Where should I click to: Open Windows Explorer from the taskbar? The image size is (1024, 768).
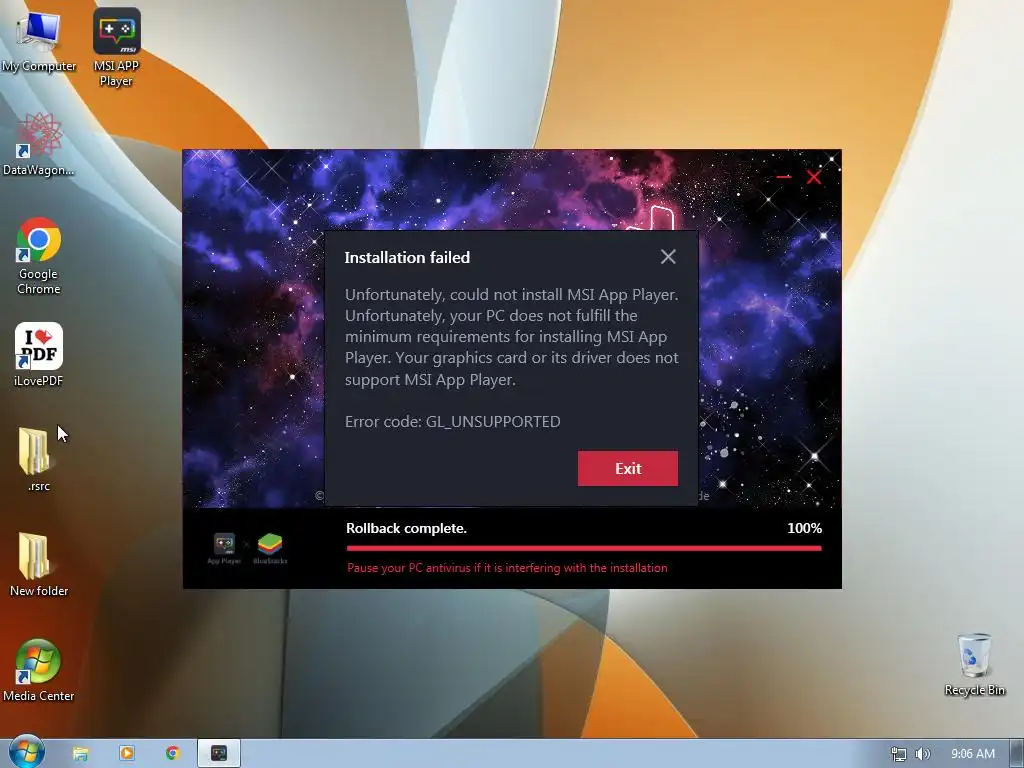[80, 754]
